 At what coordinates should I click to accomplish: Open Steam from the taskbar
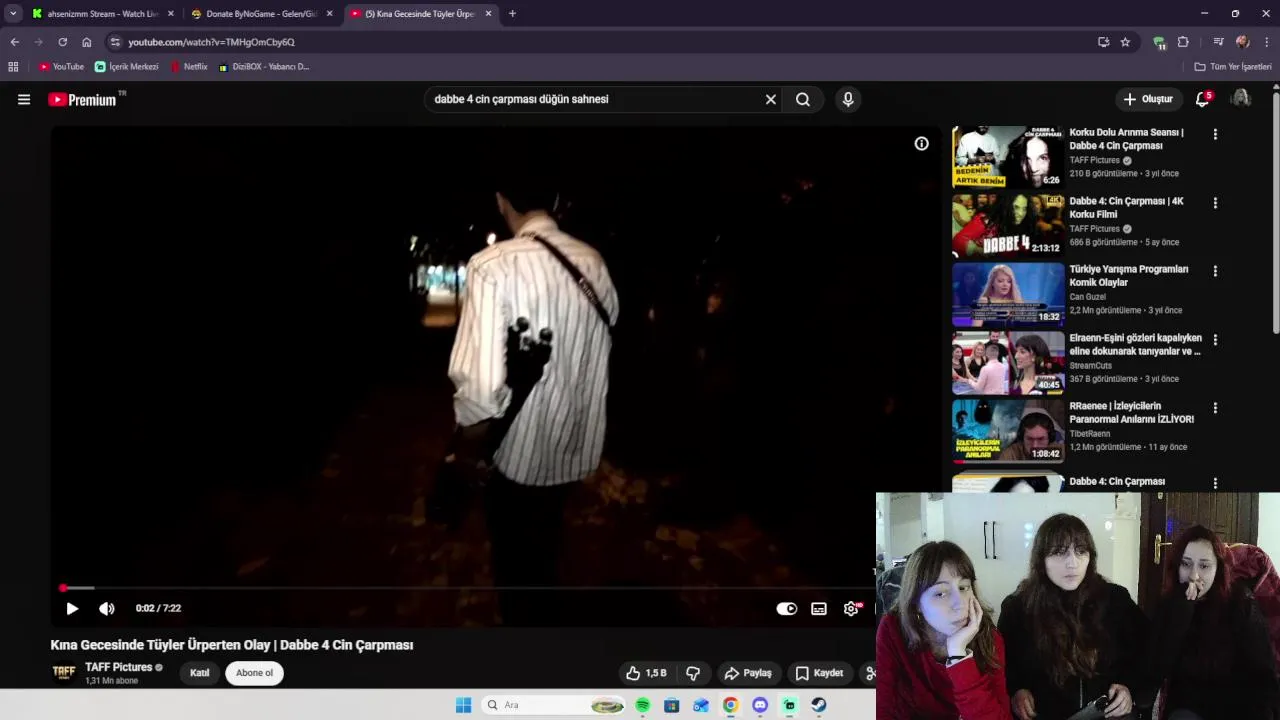tap(819, 705)
